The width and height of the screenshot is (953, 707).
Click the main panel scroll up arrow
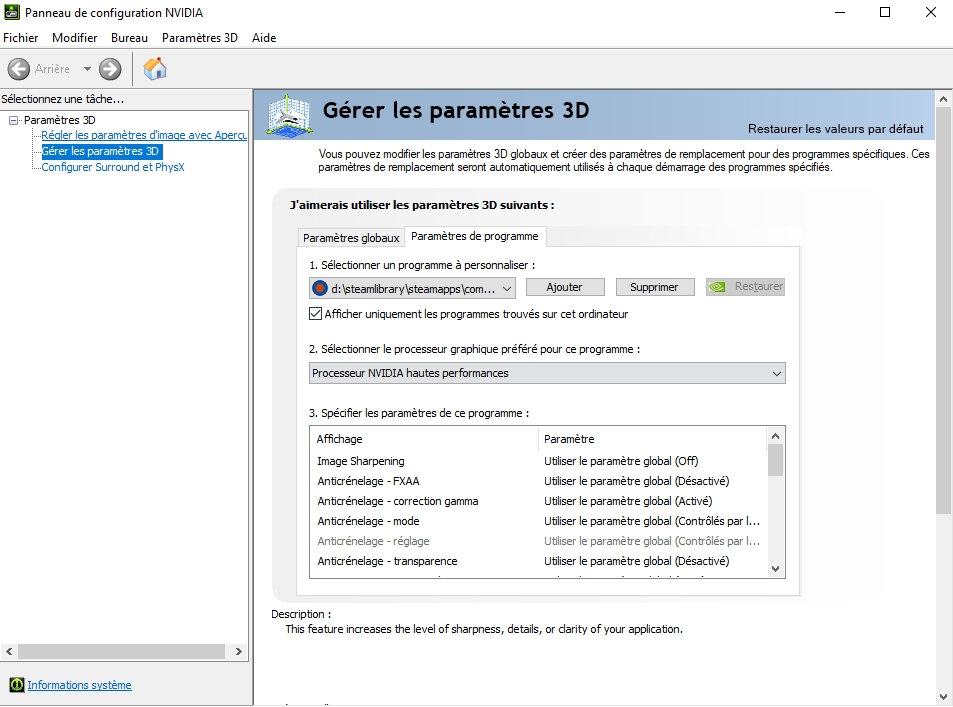pyautogui.click(x=943, y=99)
